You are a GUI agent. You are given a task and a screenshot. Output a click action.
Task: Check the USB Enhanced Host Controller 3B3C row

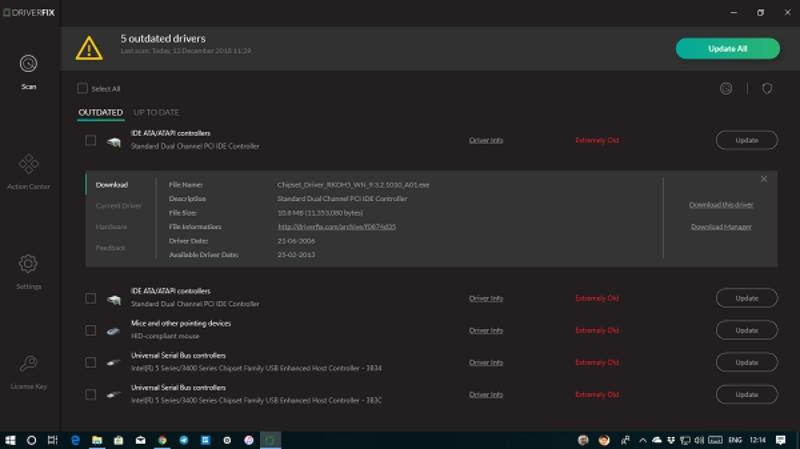click(90, 394)
